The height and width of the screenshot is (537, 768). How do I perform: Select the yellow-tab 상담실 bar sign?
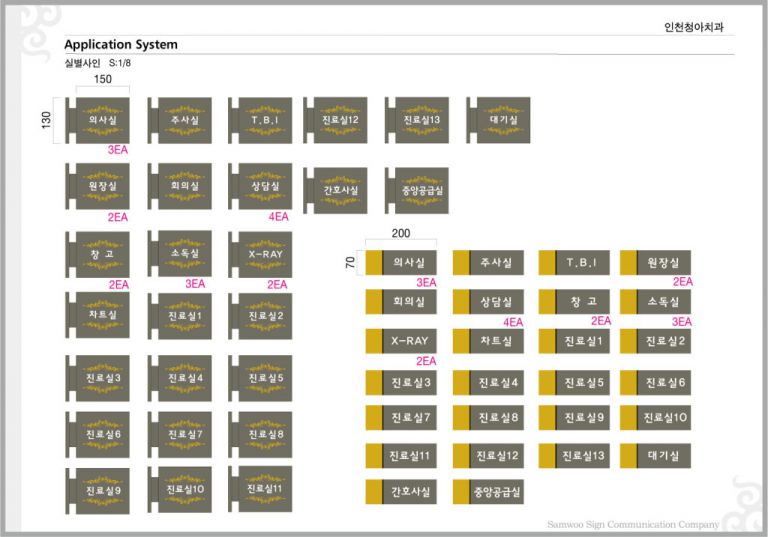click(488, 302)
